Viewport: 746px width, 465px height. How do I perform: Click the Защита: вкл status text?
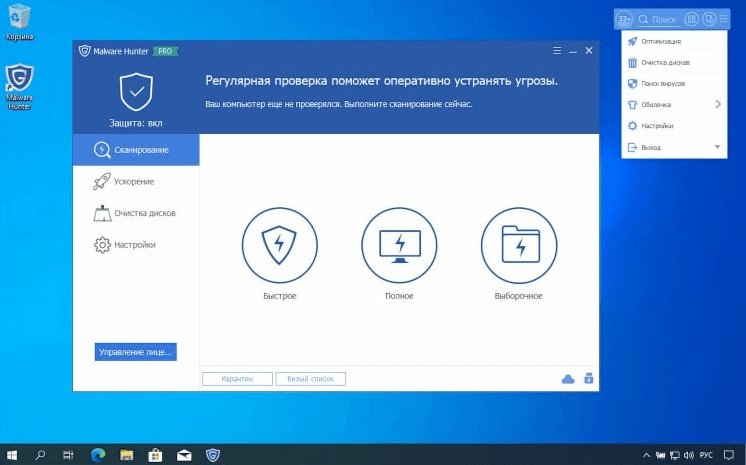pos(136,123)
